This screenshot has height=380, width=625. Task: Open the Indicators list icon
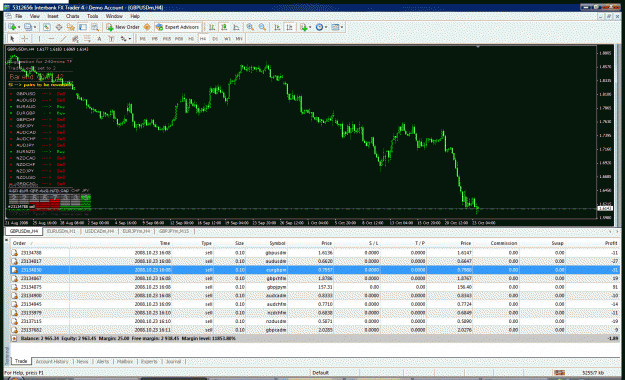(304, 27)
